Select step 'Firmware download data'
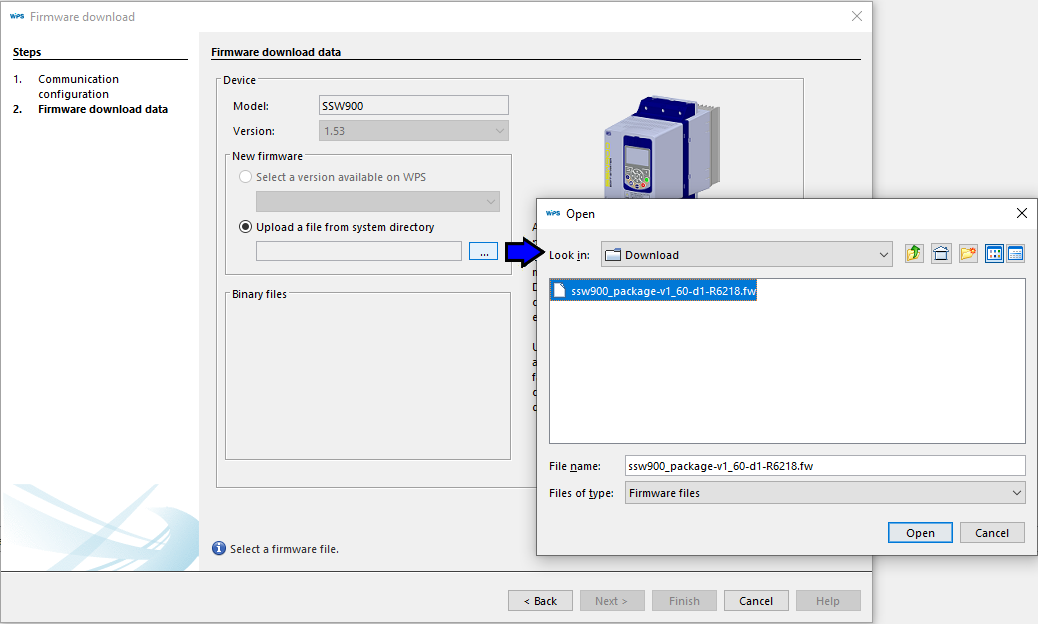This screenshot has width=1038, height=624. point(102,109)
